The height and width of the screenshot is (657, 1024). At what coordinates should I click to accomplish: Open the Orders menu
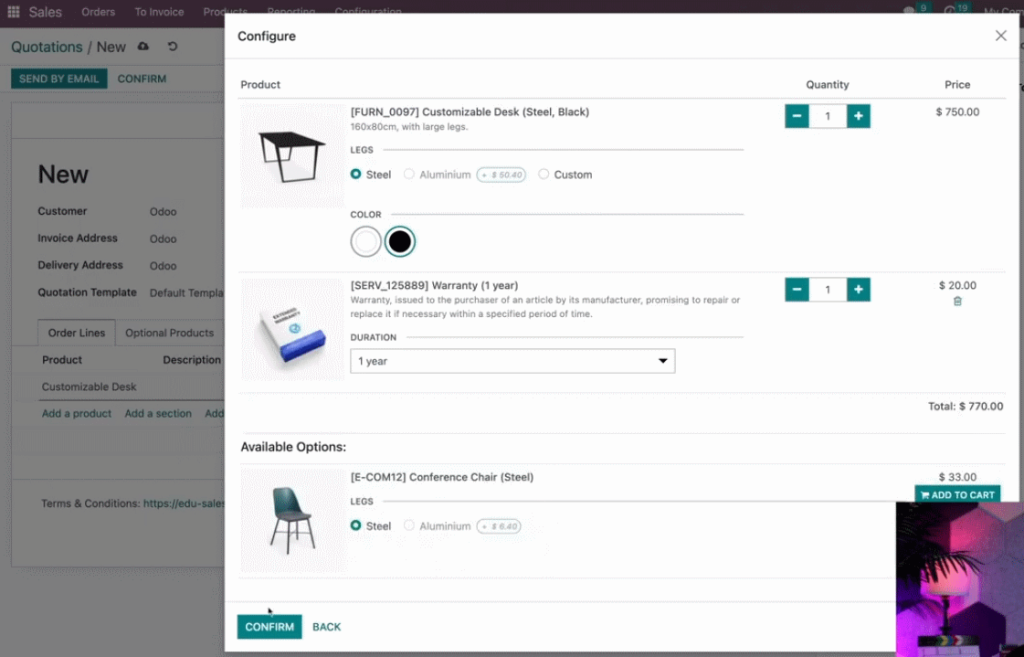(98, 12)
